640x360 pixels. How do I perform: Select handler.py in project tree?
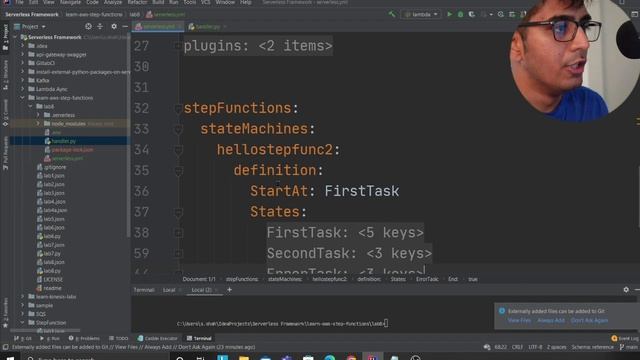(x=64, y=141)
